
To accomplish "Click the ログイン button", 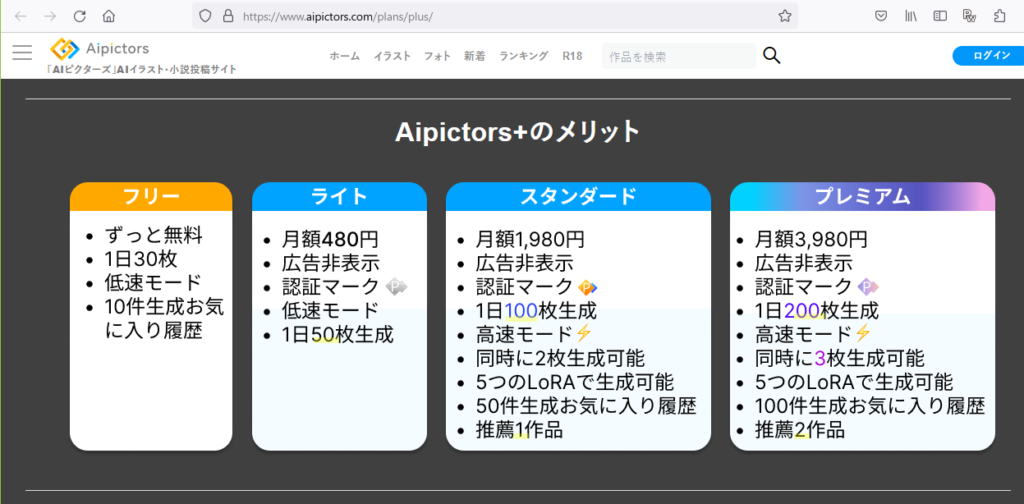I will pos(989,56).
